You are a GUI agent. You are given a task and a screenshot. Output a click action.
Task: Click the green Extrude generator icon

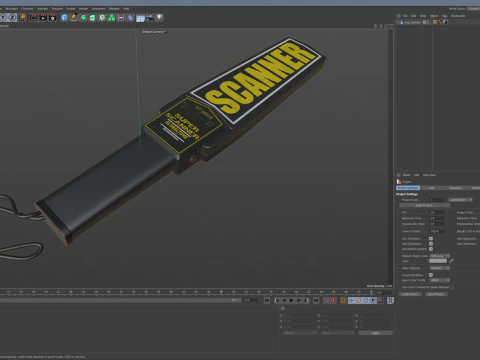click(x=93, y=17)
